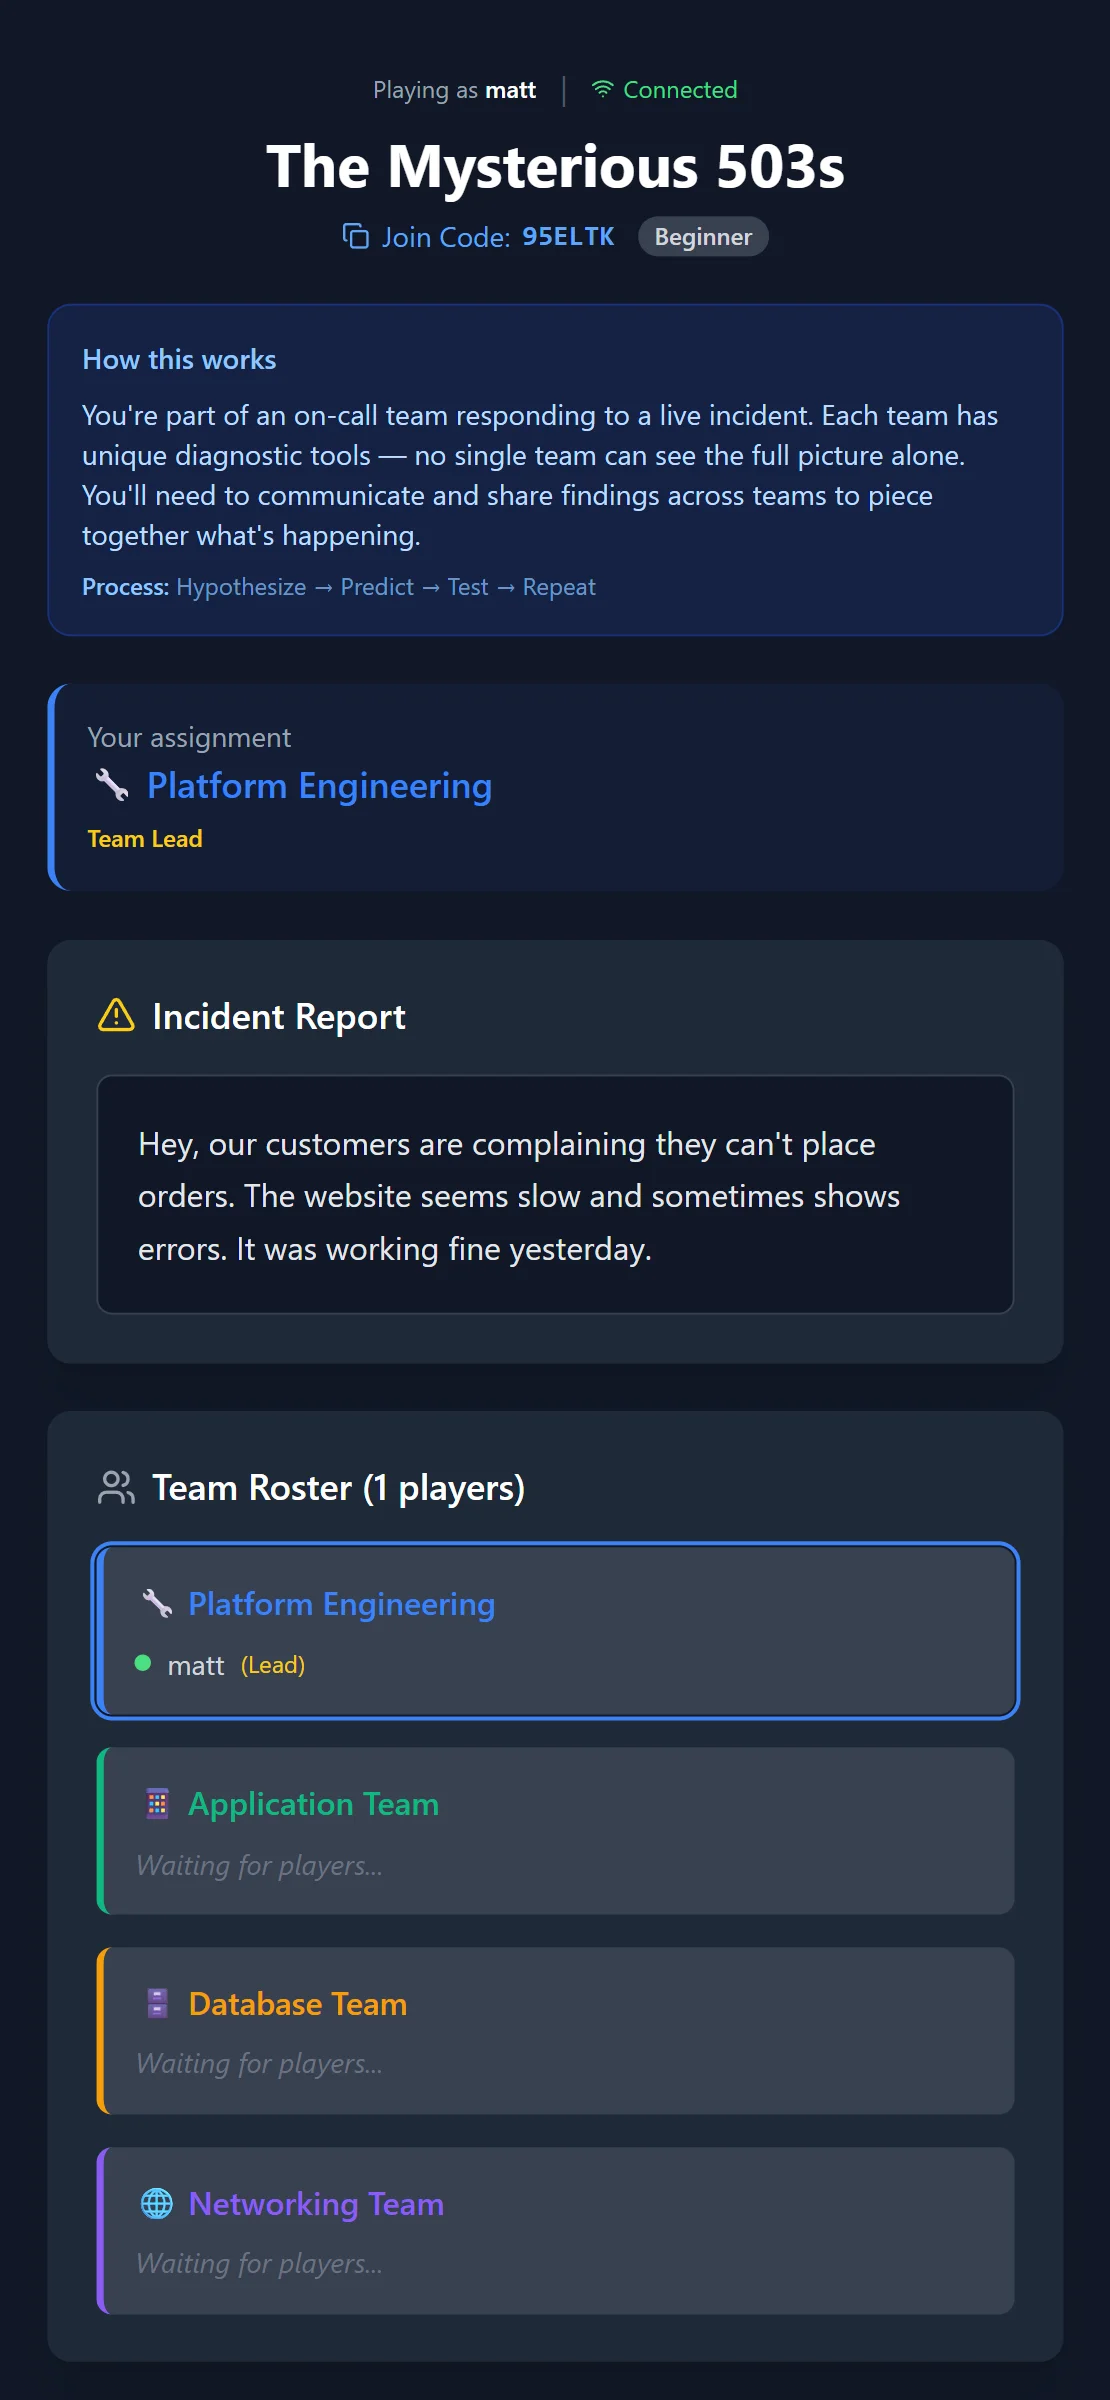Click matt's green online status dot

(x=143, y=1663)
